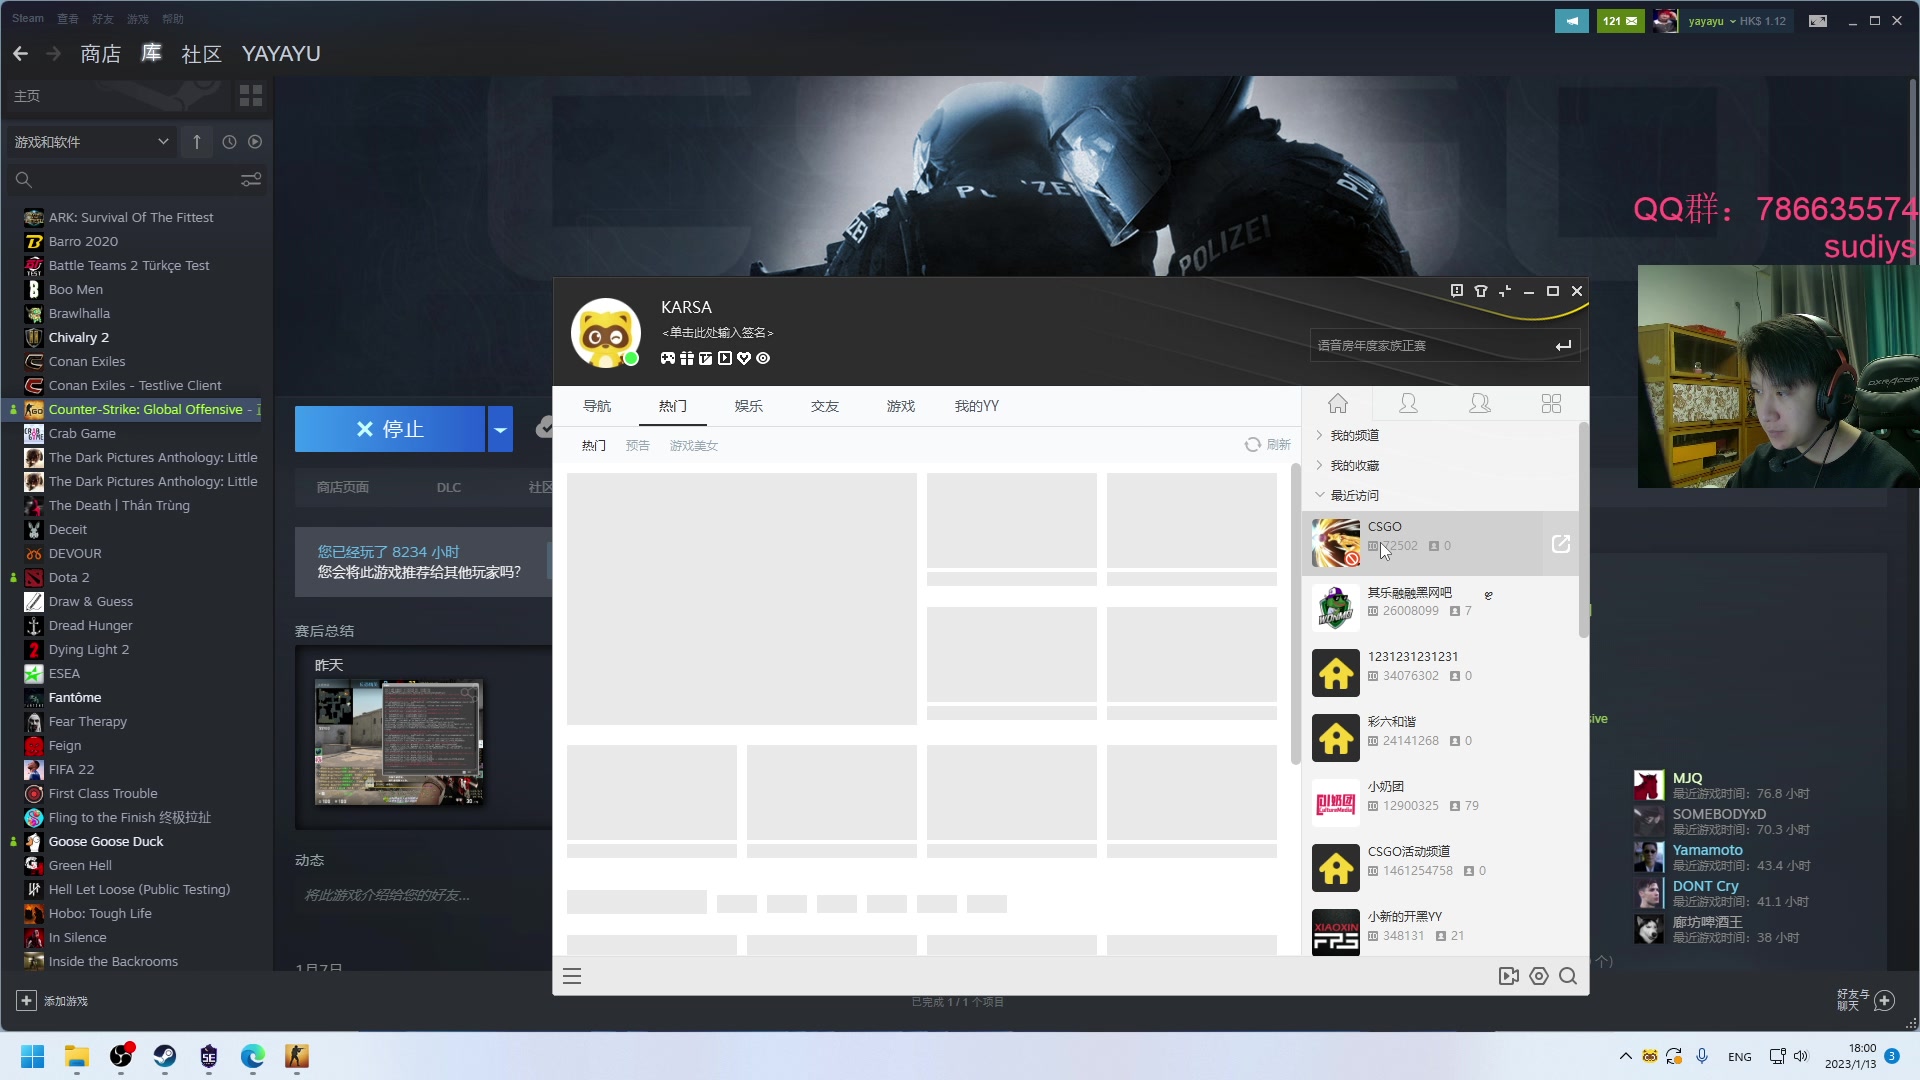The height and width of the screenshot is (1080, 1920).
Task: Click the Windows Start button
Action: tap(32, 1057)
